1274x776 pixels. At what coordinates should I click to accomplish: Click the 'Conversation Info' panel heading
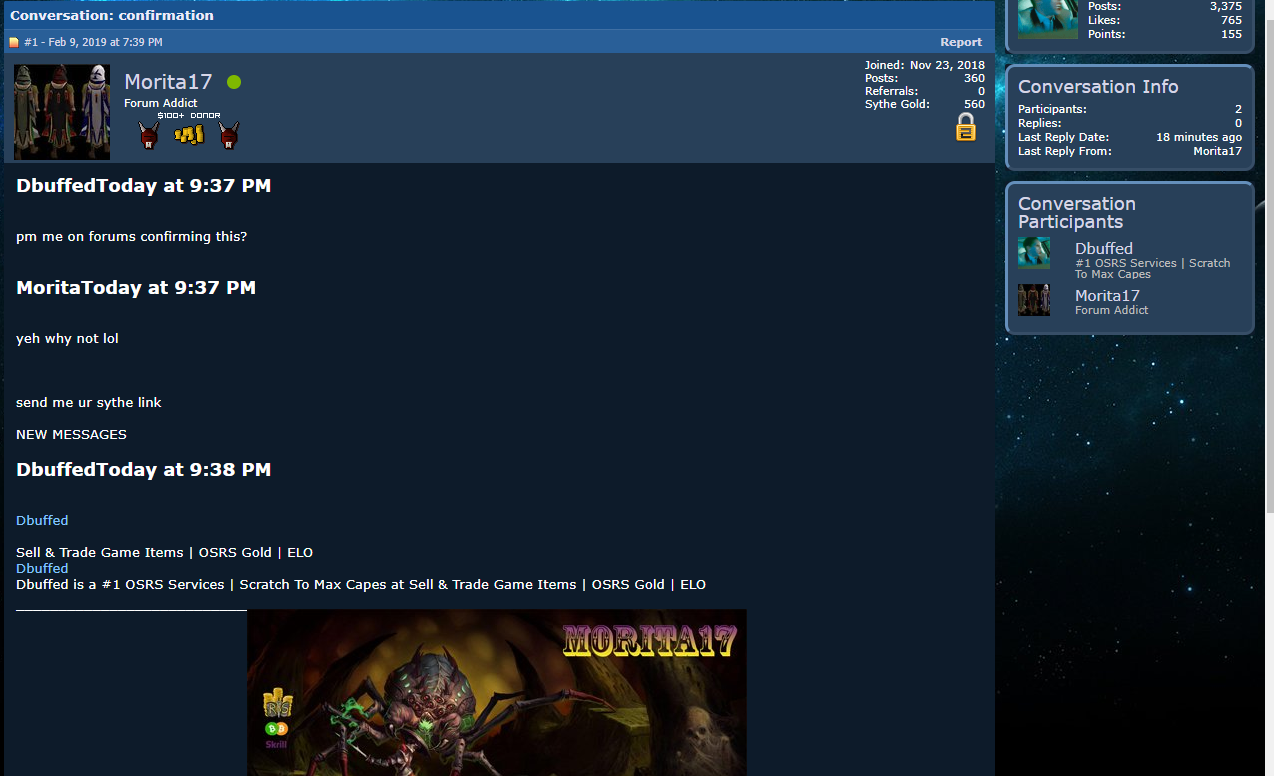click(x=1098, y=87)
